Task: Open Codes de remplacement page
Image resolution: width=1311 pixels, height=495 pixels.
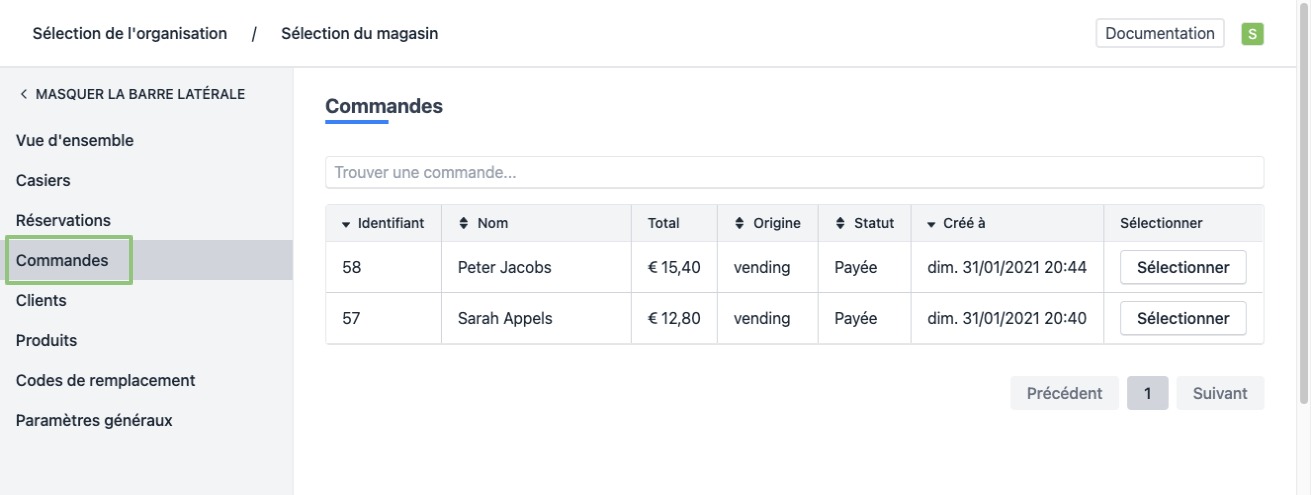Action: pos(105,380)
